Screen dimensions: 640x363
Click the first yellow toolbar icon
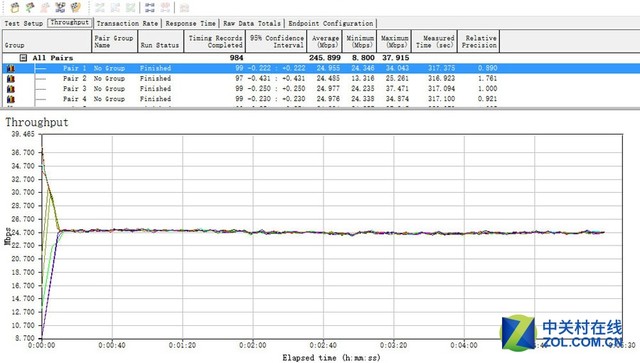[x=15, y=7]
